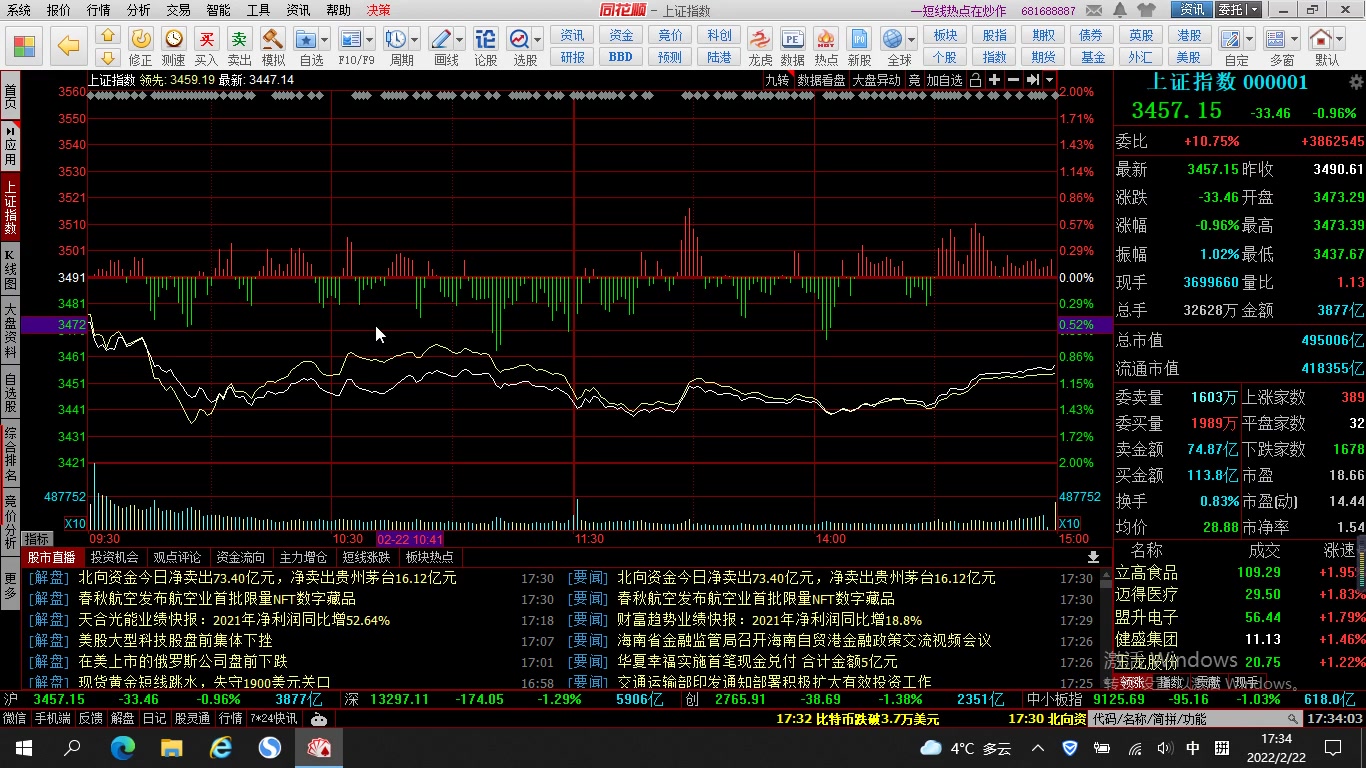1366x768 pixels.
Task: Switch to the 资金流向 tab
Action: coord(240,557)
